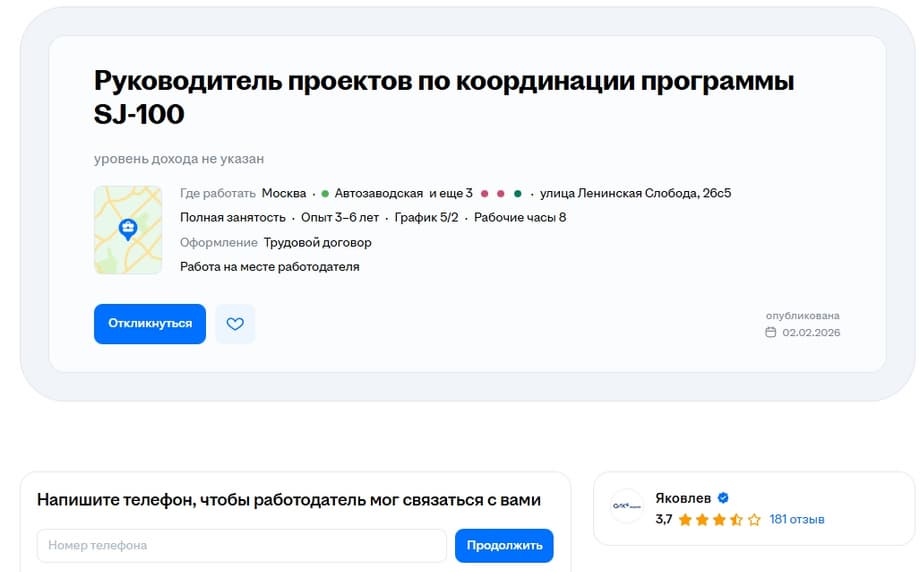Click the star rating row
The height and width of the screenshot is (572, 920).
[719, 520]
